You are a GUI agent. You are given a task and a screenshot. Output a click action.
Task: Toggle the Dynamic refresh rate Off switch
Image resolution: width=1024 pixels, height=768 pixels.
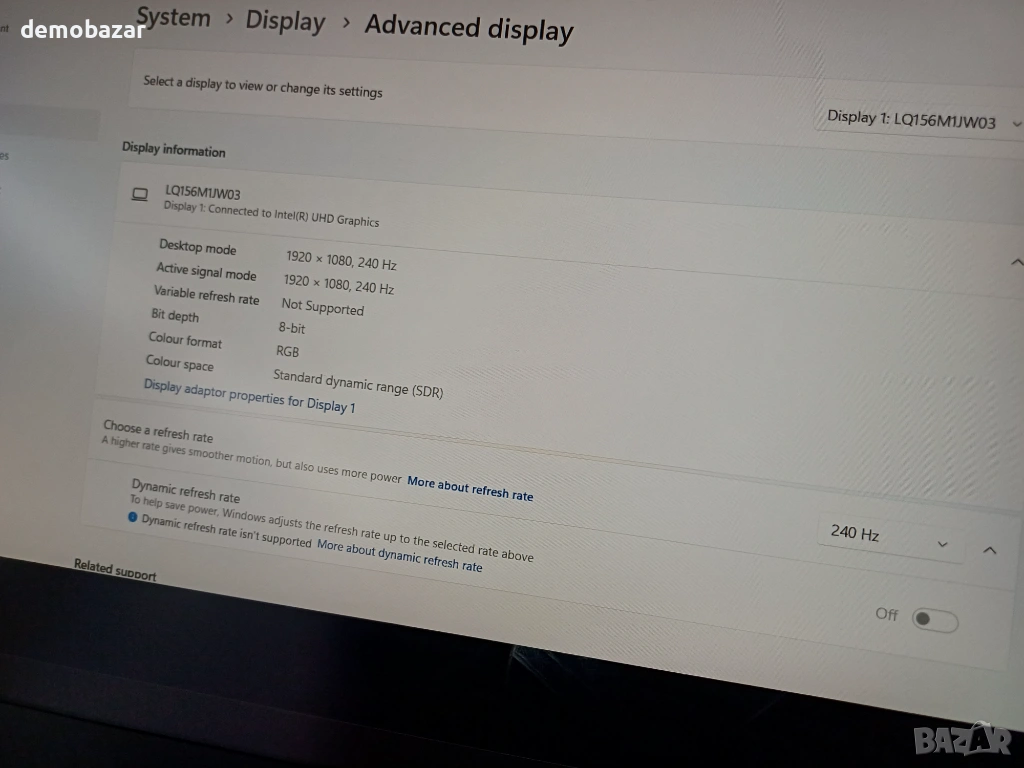(x=935, y=619)
